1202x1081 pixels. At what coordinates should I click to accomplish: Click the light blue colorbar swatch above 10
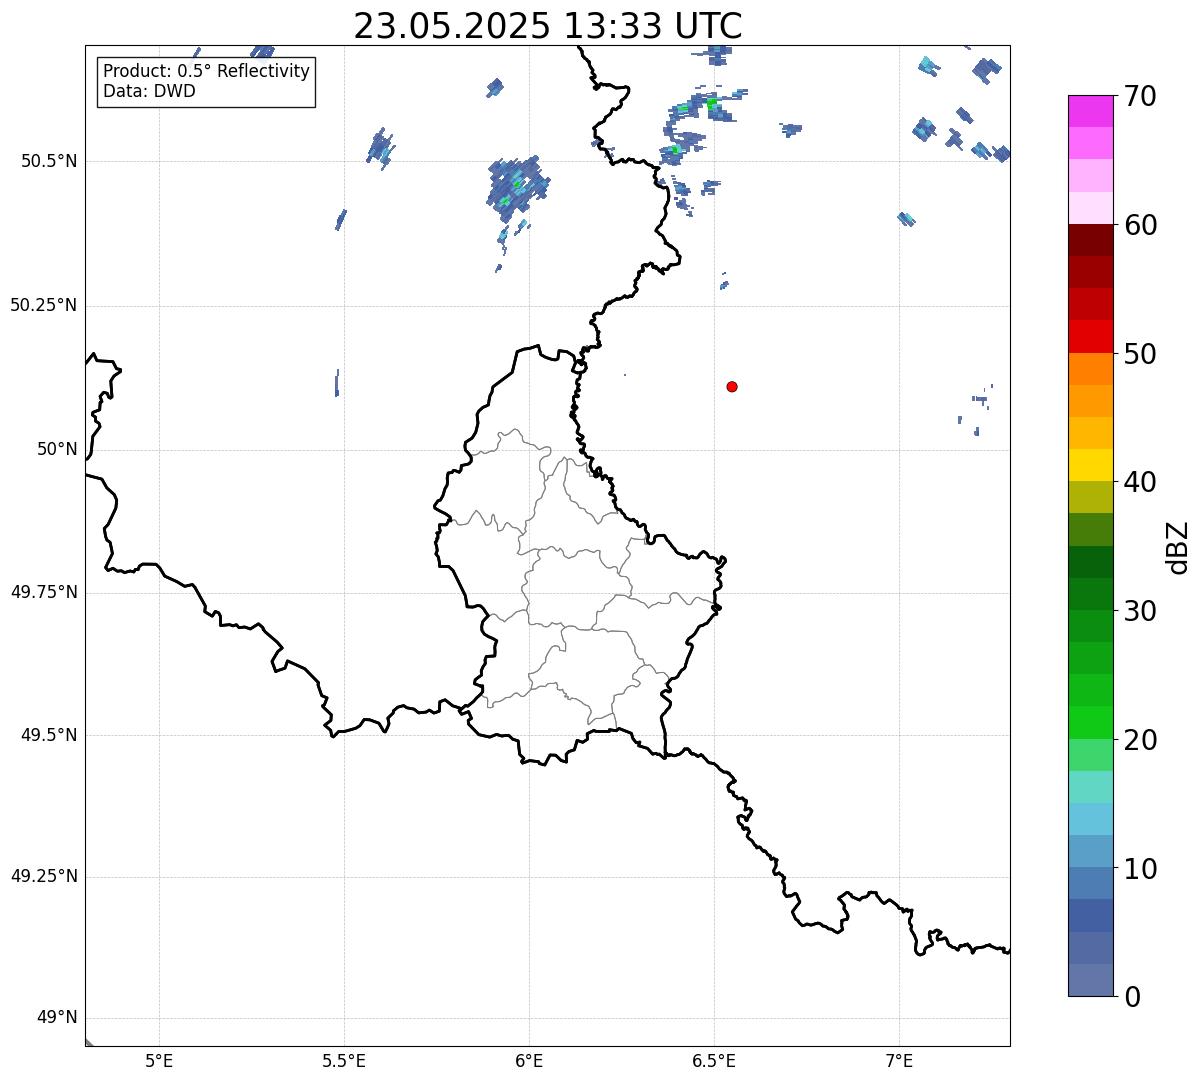pos(1090,819)
